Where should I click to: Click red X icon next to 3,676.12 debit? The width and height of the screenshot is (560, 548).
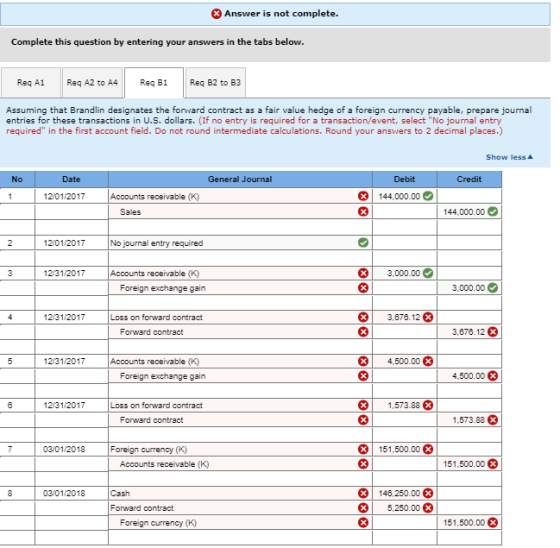[x=428, y=317]
